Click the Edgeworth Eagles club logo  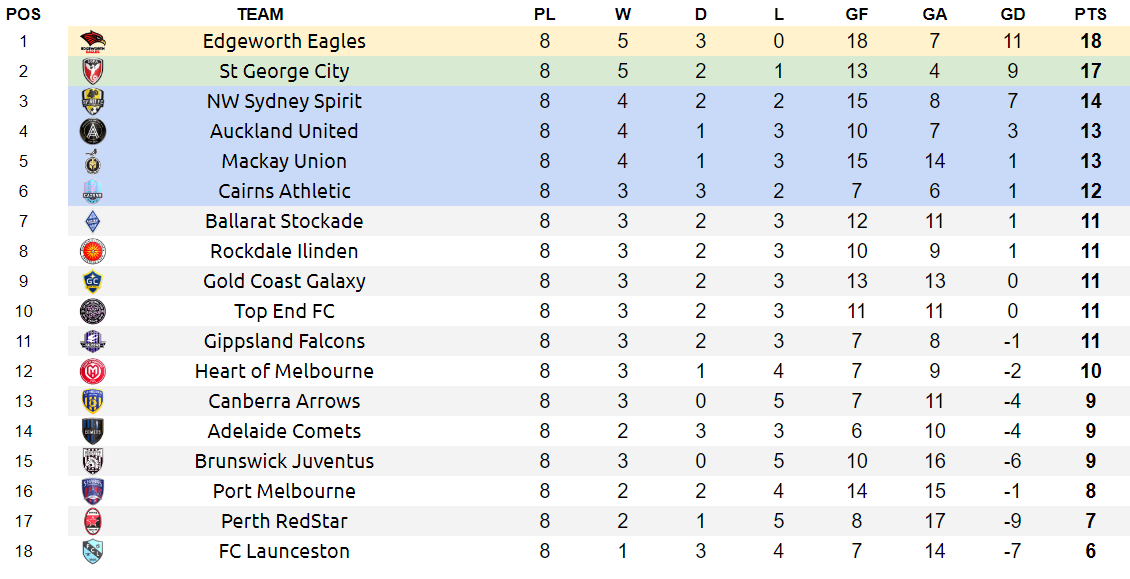pyautogui.click(x=93, y=42)
